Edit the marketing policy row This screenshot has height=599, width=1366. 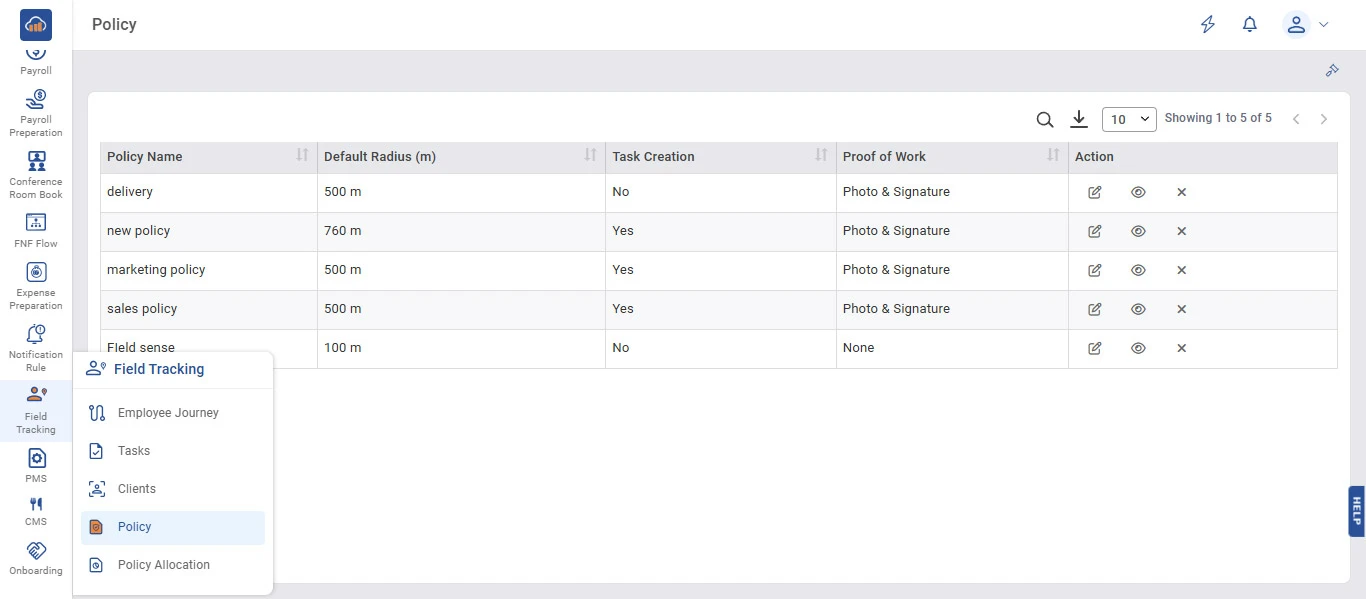(1095, 270)
